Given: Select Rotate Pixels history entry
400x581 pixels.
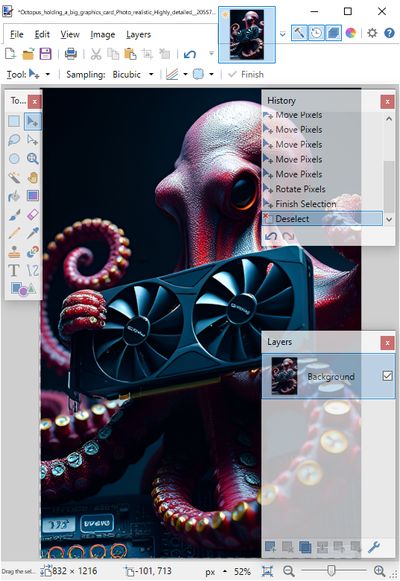Looking at the screenshot, I should coord(322,189).
